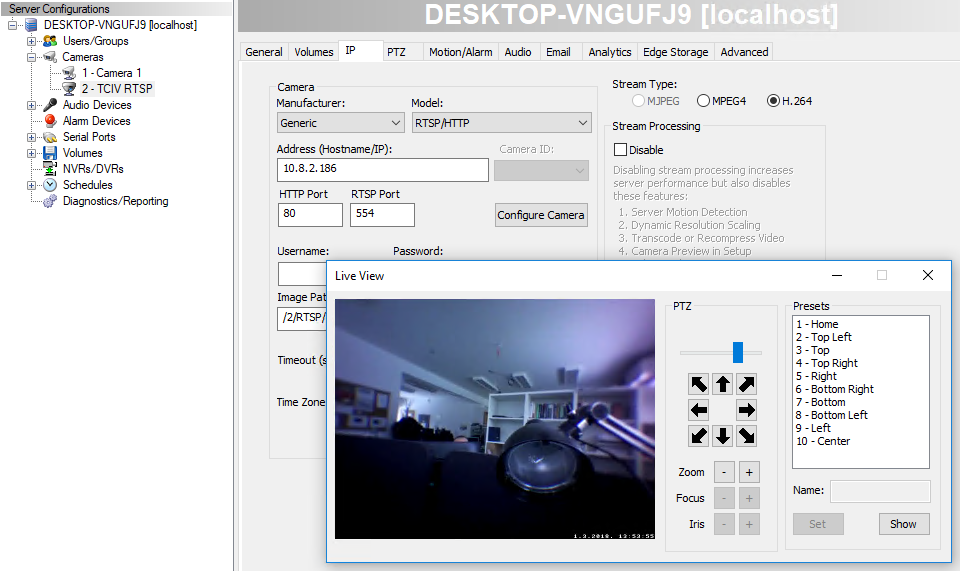Zoom in with the plus button
This screenshot has width=960, height=571.
[x=748, y=472]
